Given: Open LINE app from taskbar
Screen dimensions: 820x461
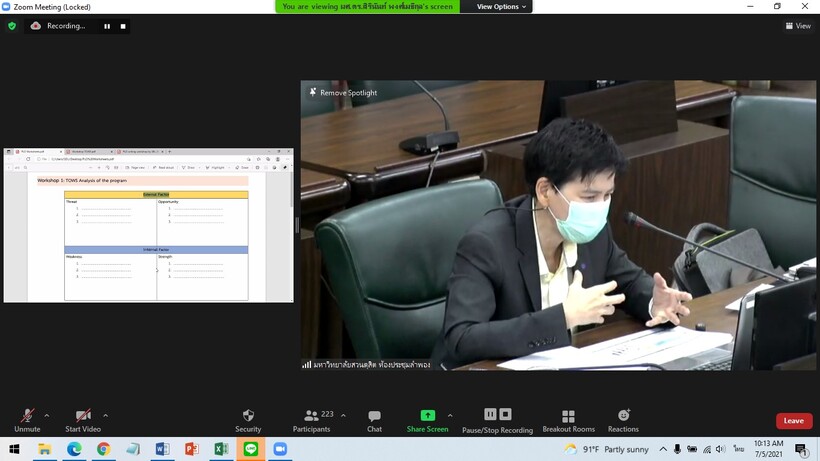Looking at the screenshot, I should click(x=251, y=449).
